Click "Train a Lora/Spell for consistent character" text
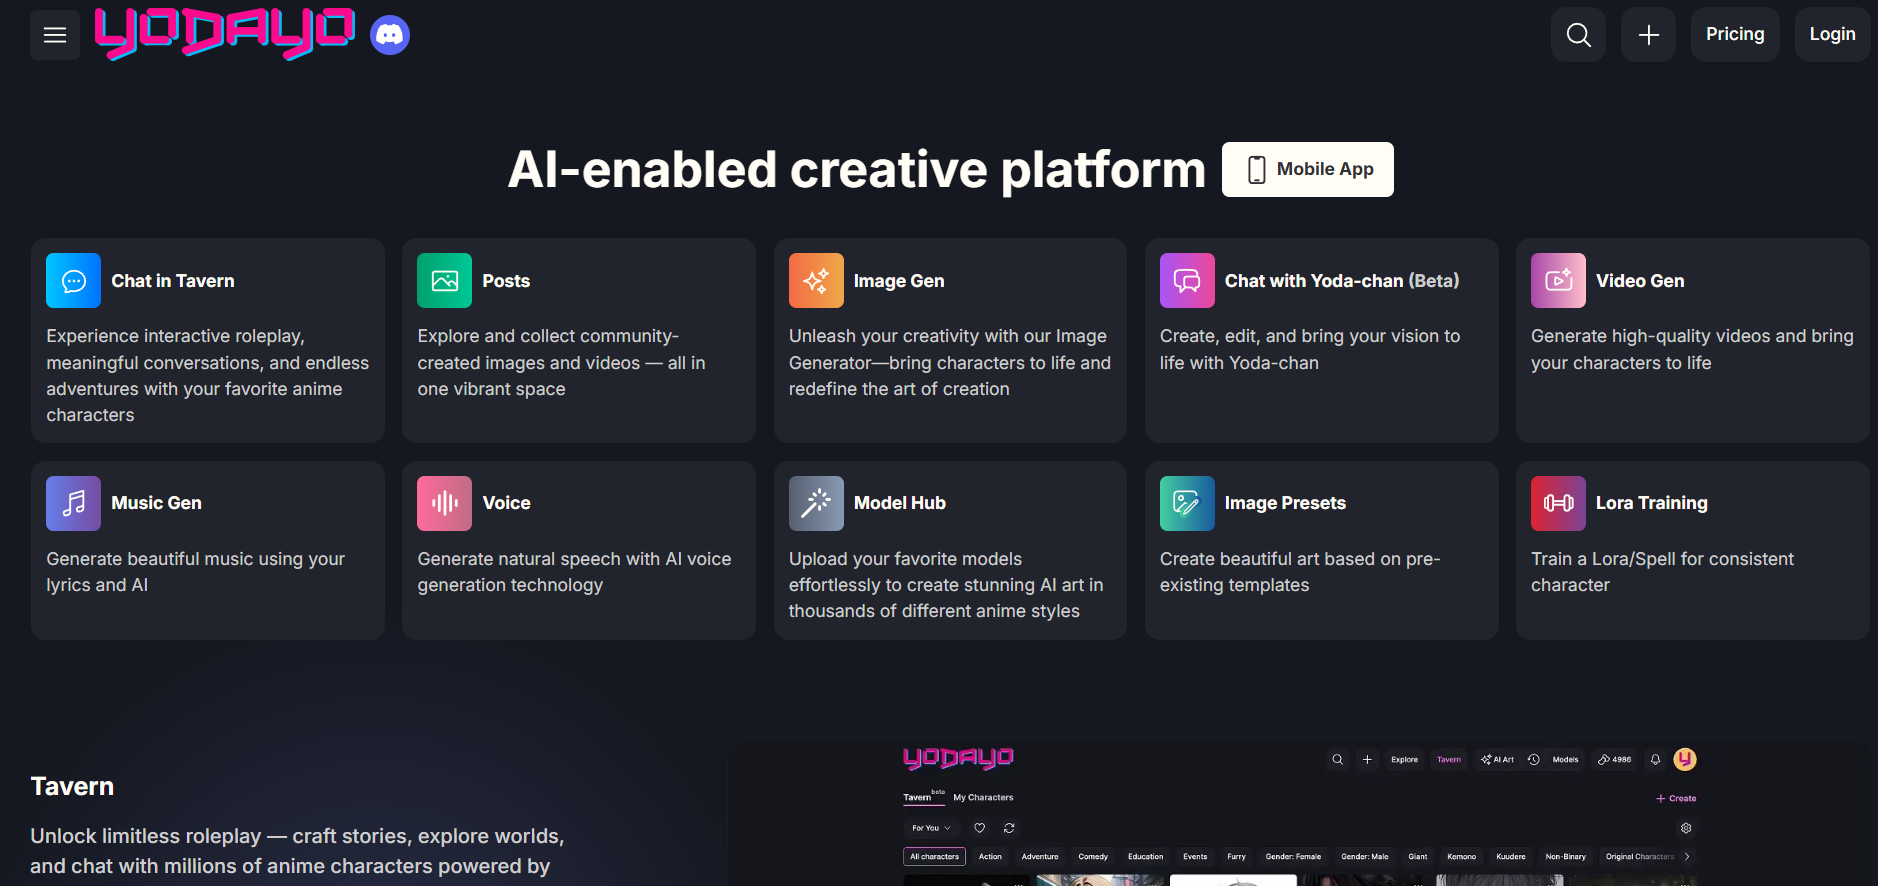Viewport: 1878px width, 886px height. (1662, 572)
